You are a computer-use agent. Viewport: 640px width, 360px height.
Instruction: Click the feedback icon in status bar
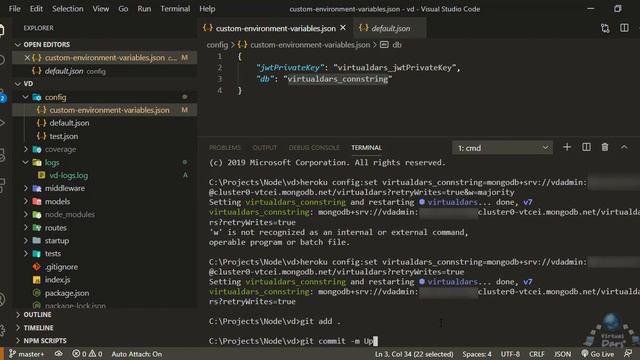click(628, 353)
